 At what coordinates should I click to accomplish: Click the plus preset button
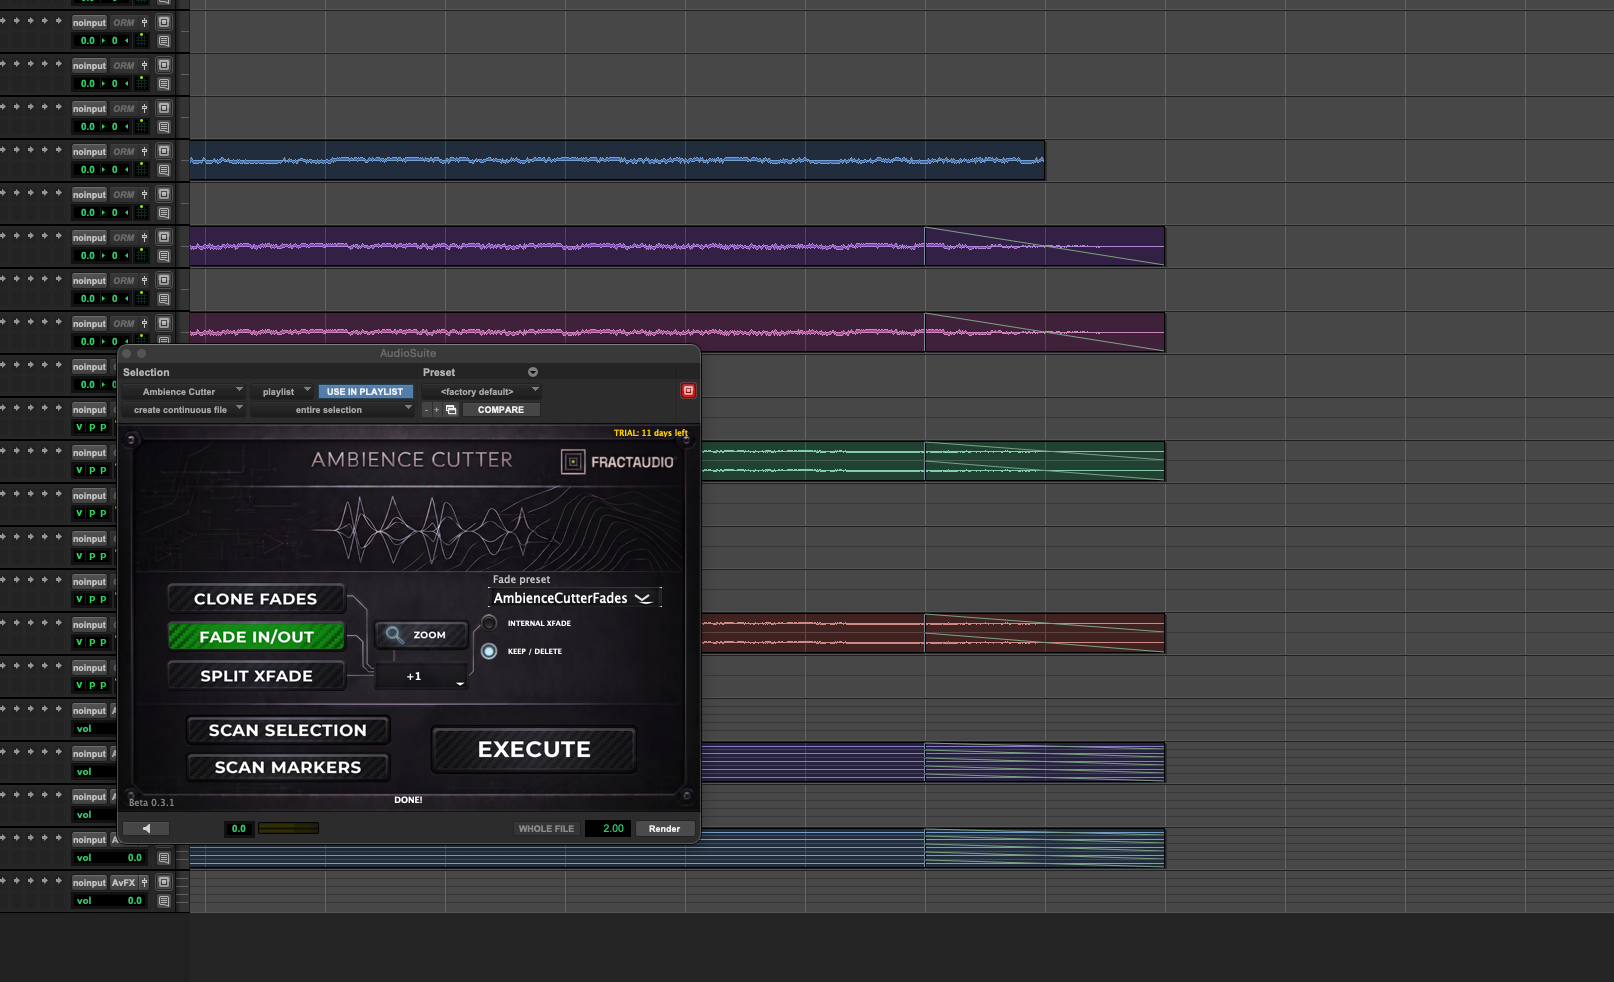click(x=436, y=410)
